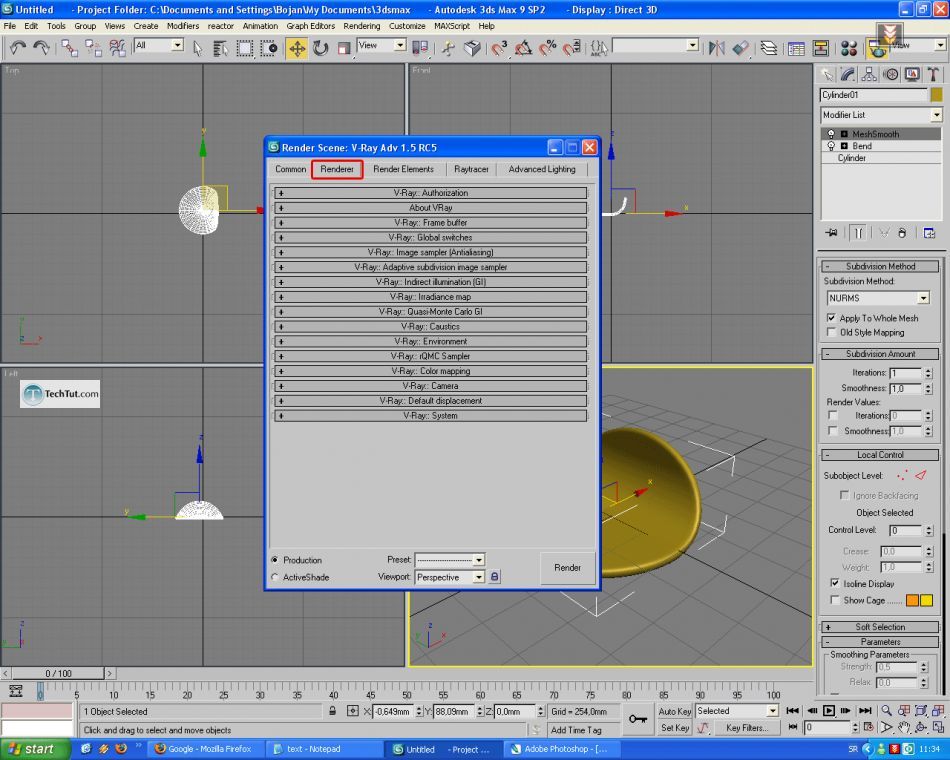This screenshot has height=760, width=950.
Task: Click the Undo arrow in main toolbar
Action: coord(18,48)
